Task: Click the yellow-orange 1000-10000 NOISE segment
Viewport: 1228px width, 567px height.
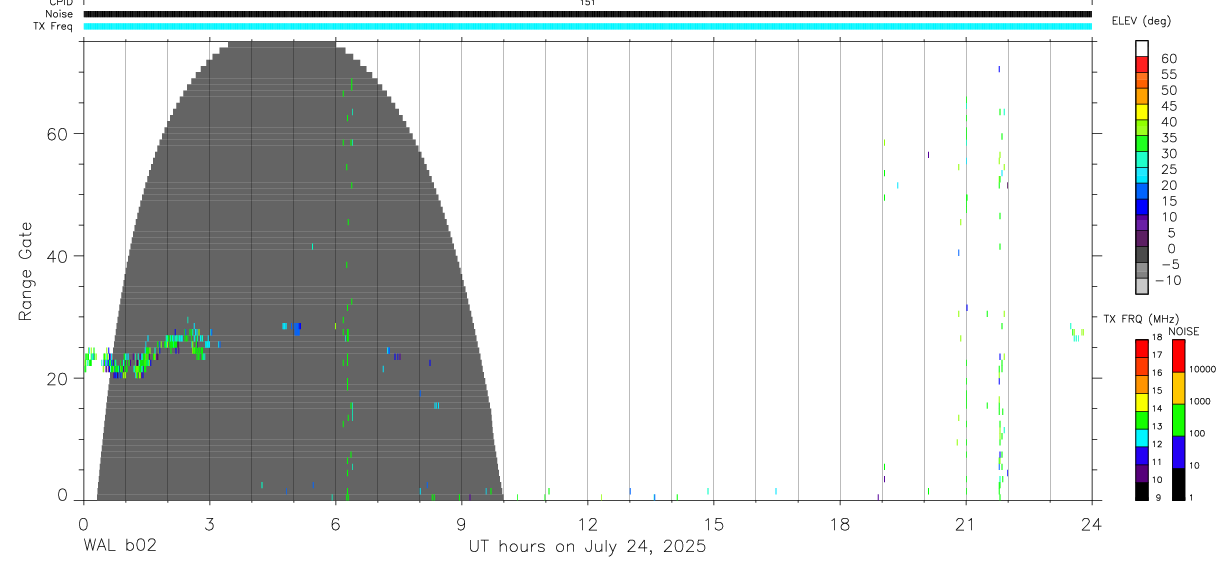Action: coord(1178,388)
